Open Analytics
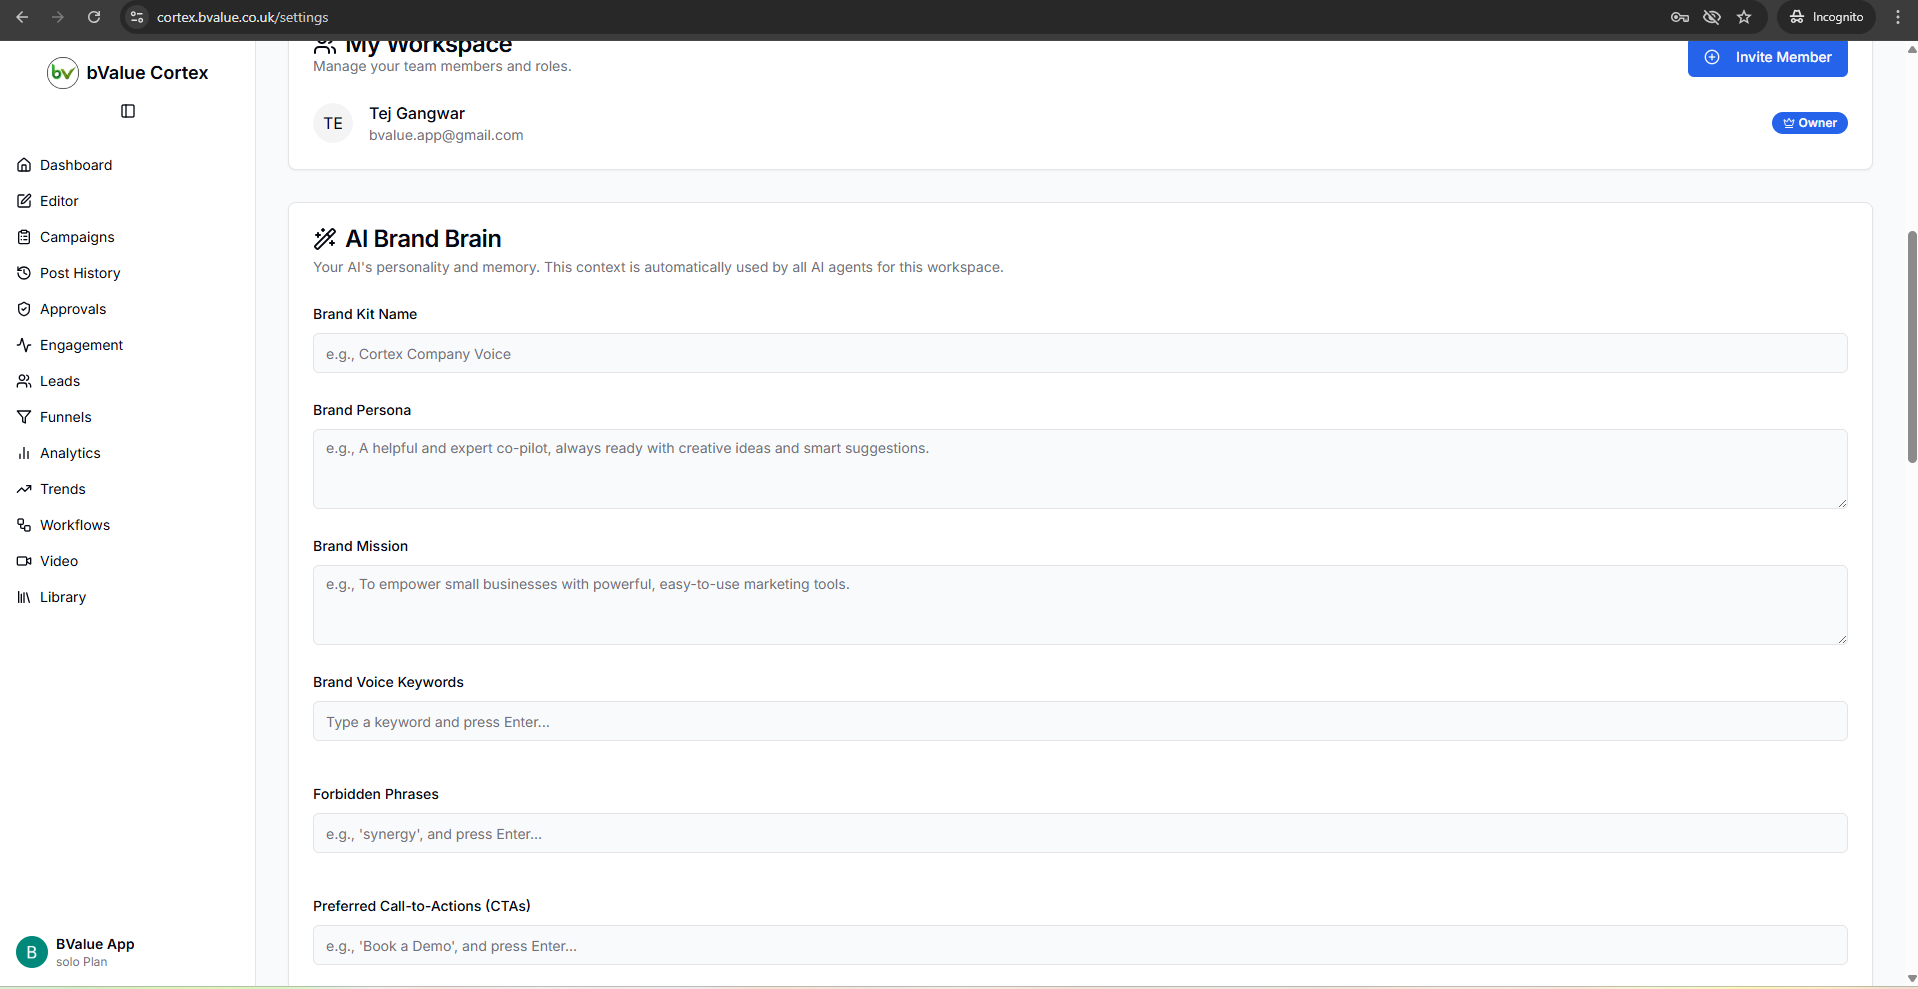Screen dimensions: 1918x989 coord(70,453)
